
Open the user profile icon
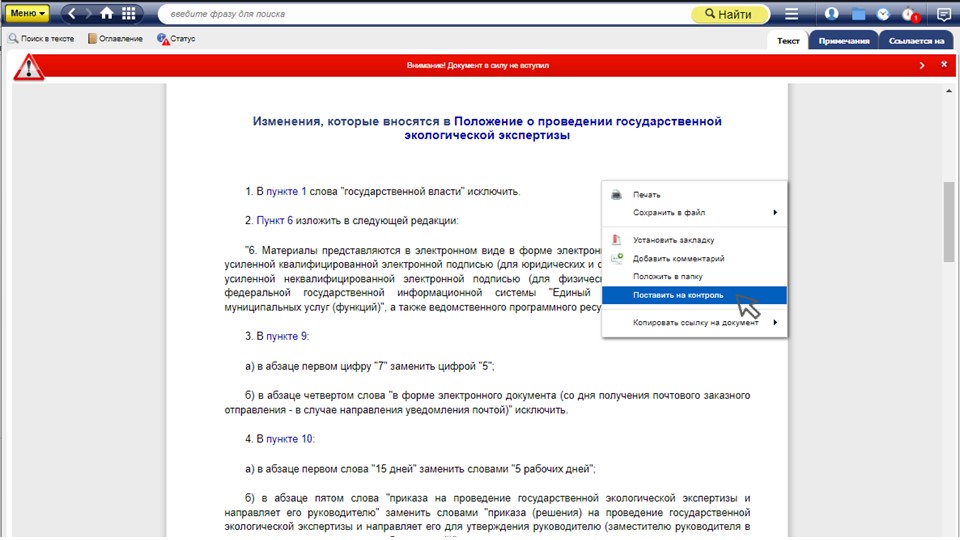point(832,14)
